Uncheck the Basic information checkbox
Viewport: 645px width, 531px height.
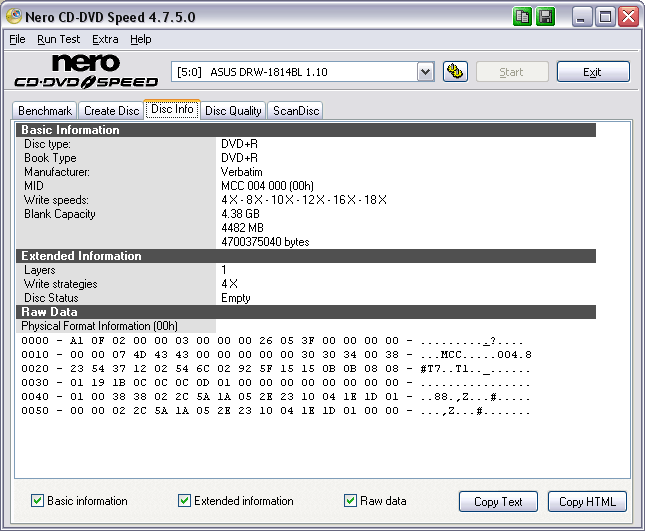[x=37, y=501]
